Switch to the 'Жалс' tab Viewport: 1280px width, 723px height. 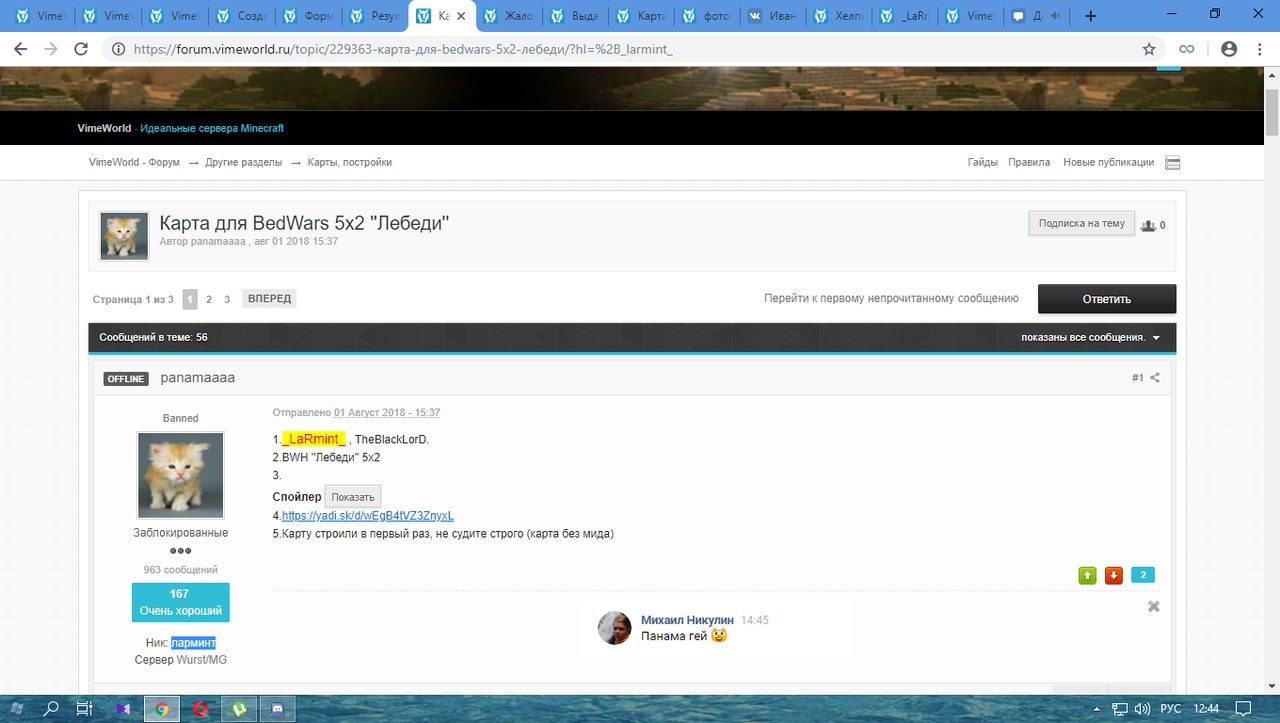click(x=507, y=16)
